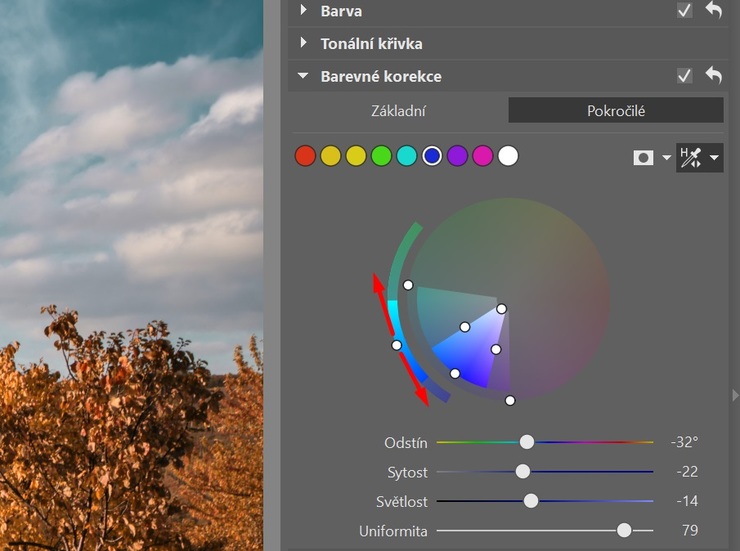Collapse side panel with right edge arrow
Viewport: 740px width, 551px height.
click(735, 395)
